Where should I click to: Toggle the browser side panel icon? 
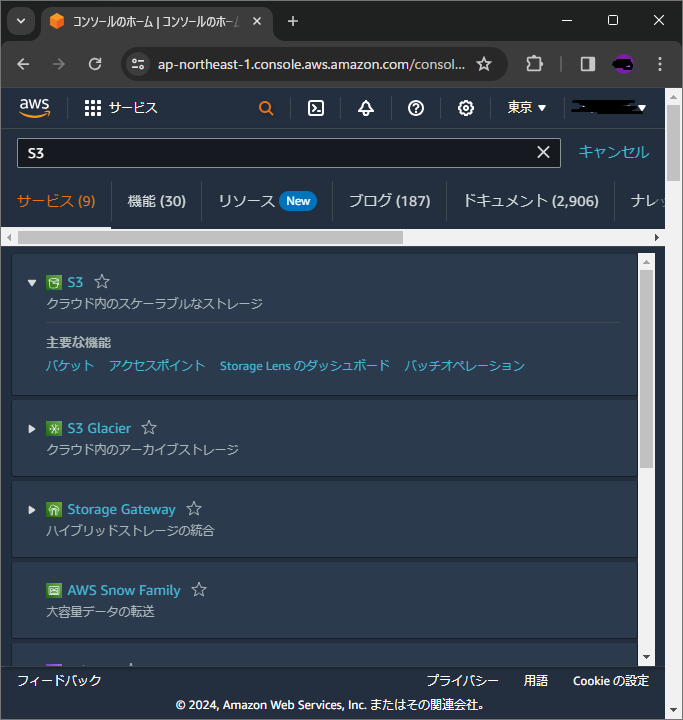click(x=587, y=64)
